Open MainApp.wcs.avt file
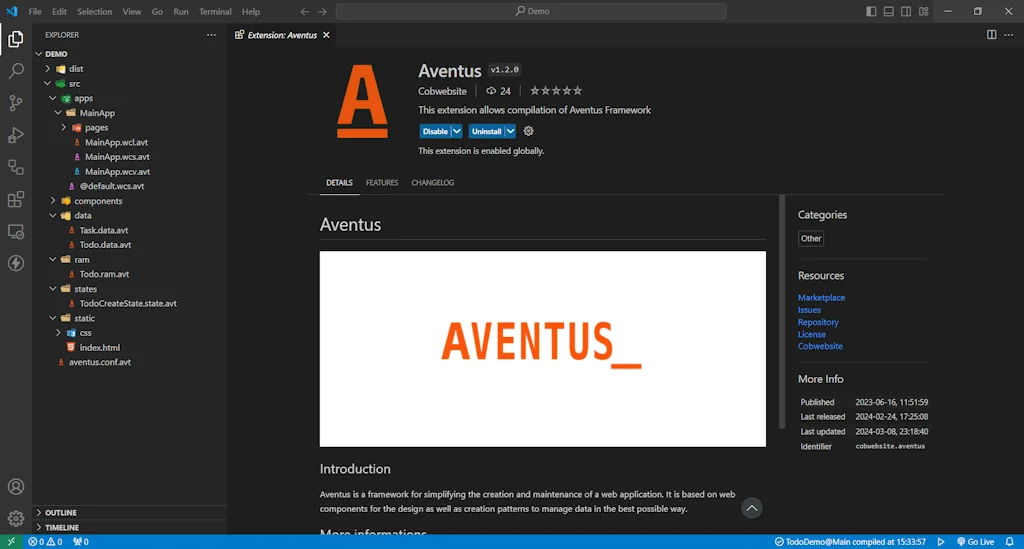 [117, 157]
